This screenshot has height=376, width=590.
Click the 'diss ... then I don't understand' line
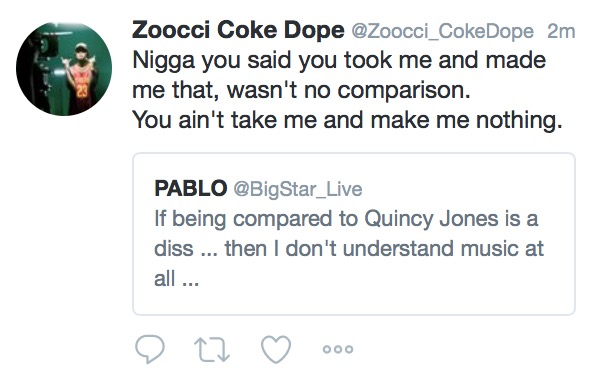tap(349, 249)
